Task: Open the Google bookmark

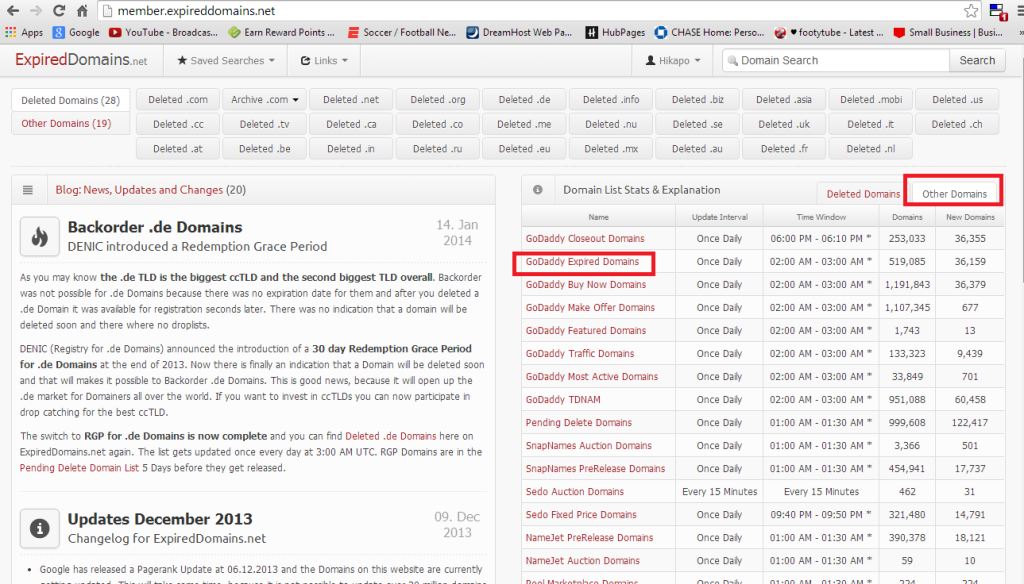Action: [76, 32]
